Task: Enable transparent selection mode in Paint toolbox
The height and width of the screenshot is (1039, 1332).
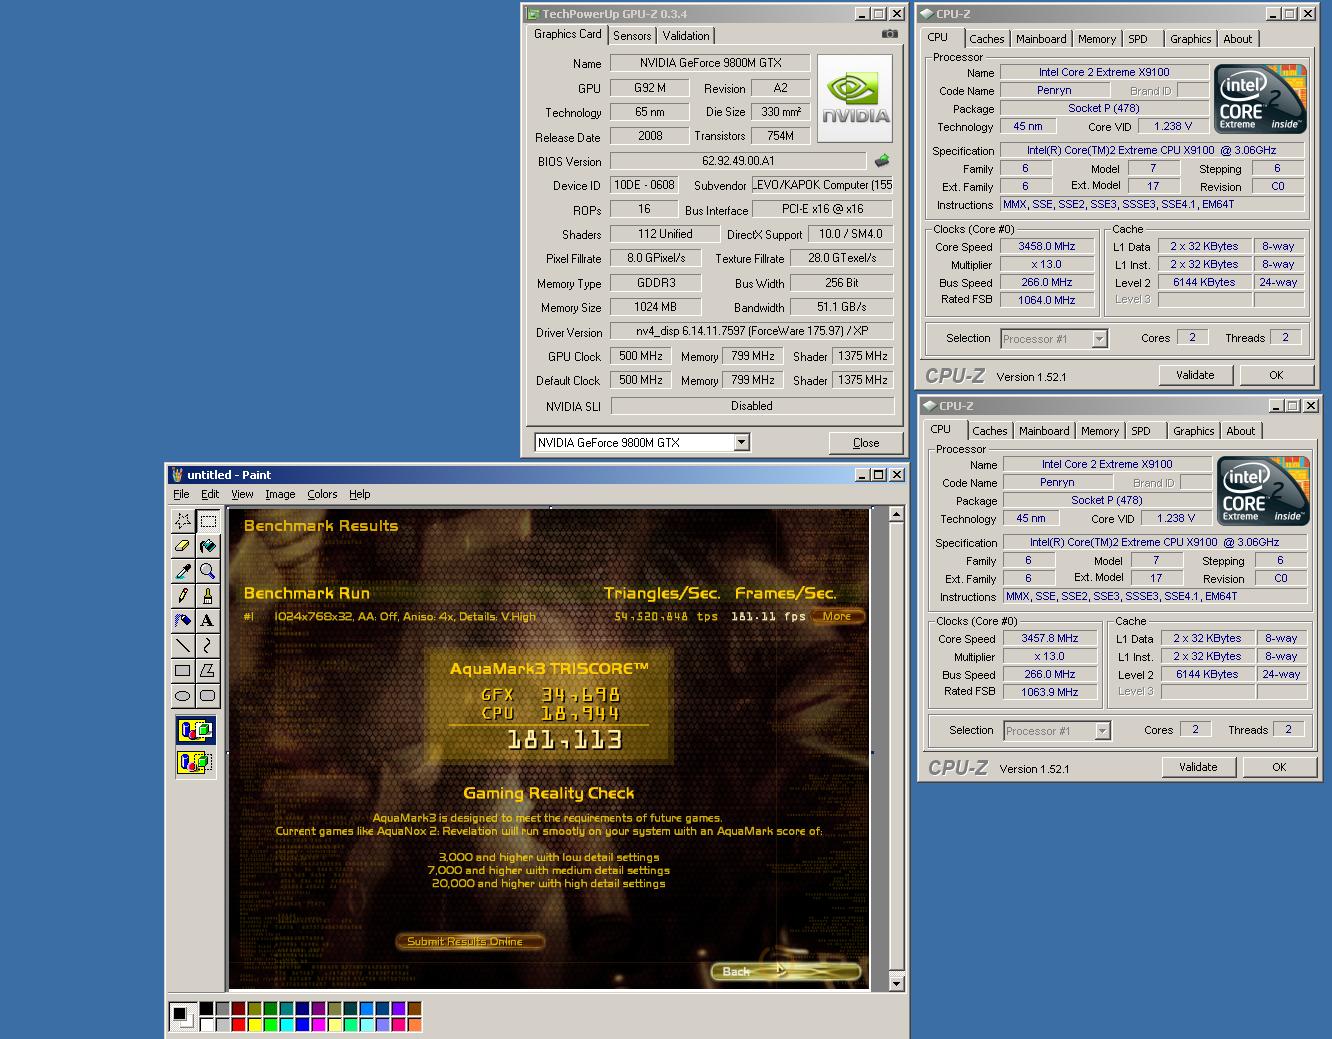Action: (x=195, y=763)
